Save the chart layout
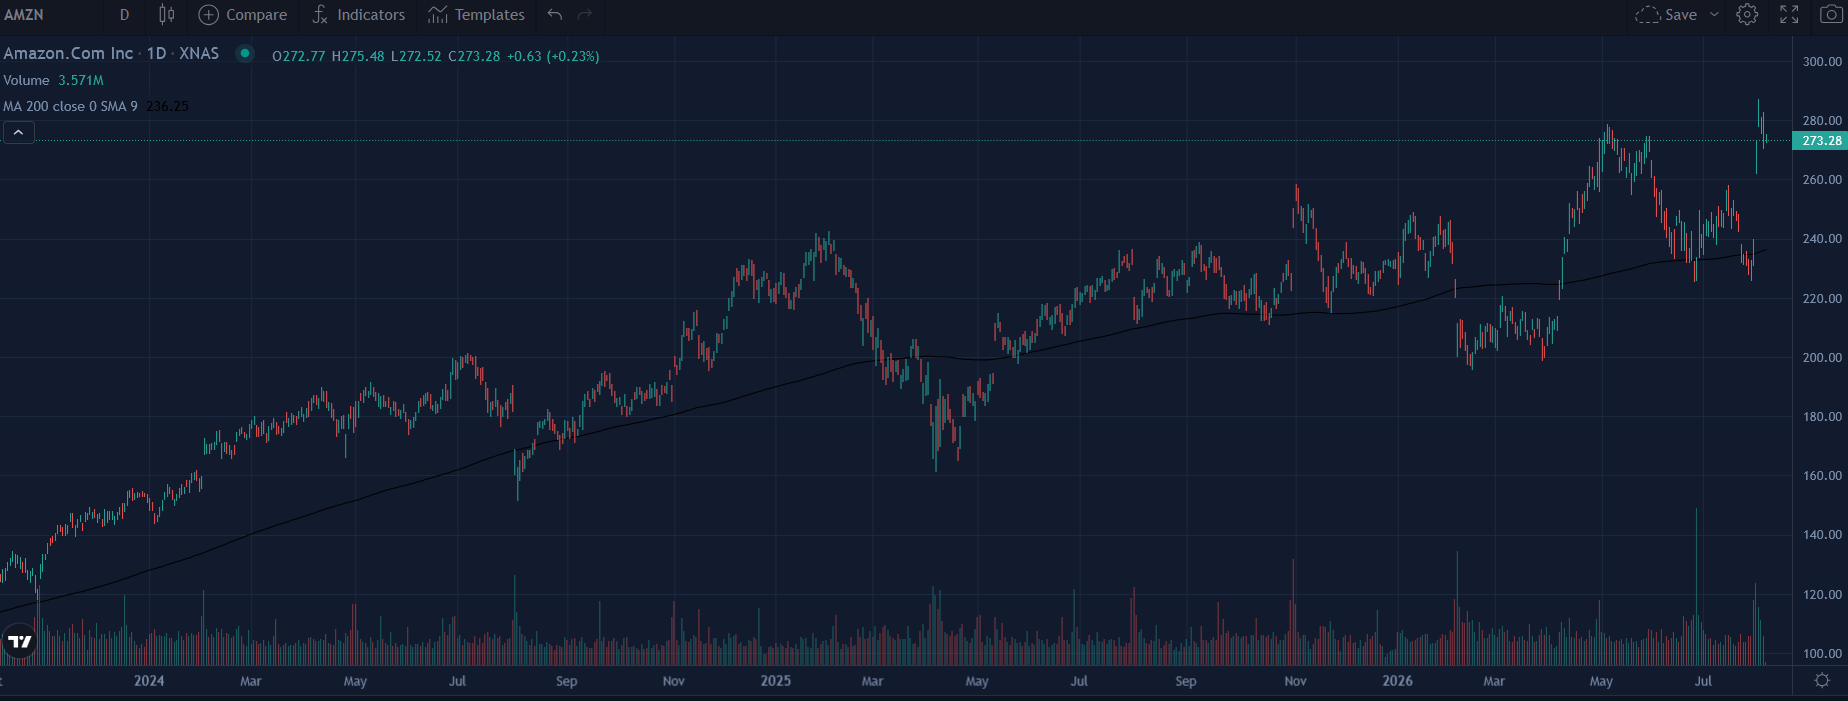1848x701 pixels. pyautogui.click(x=1666, y=15)
